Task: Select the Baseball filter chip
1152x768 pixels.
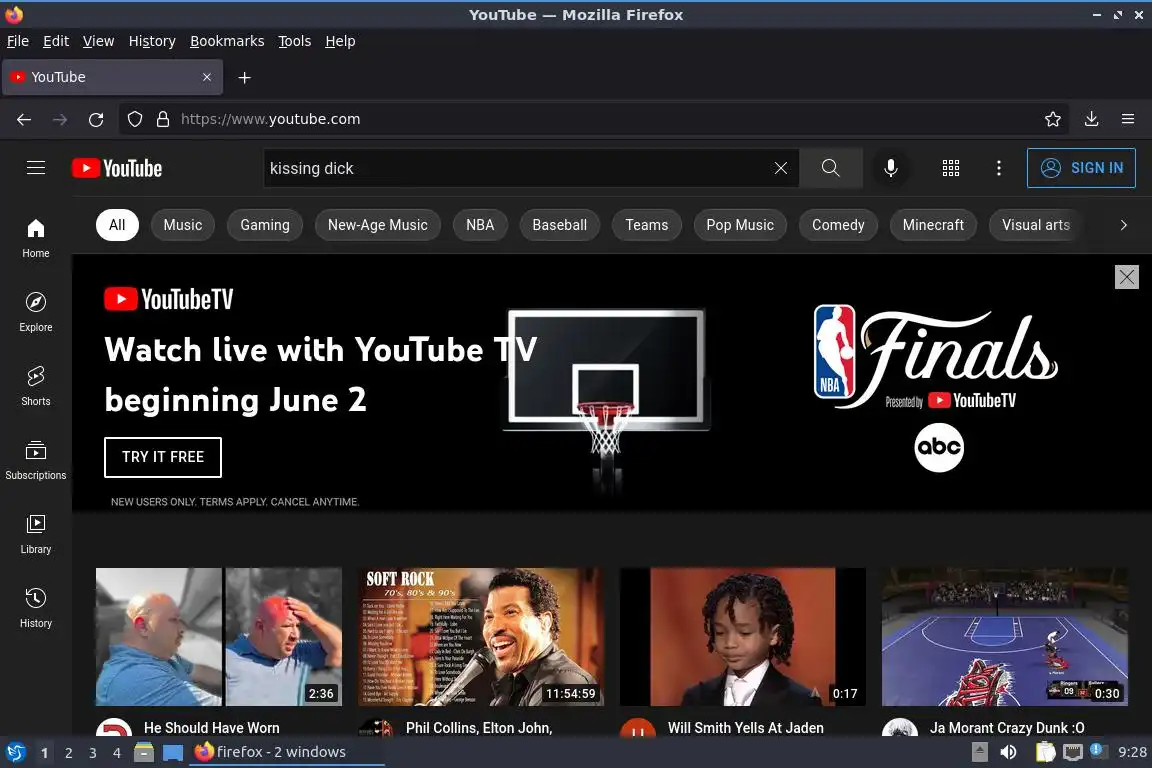Action: (559, 225)
